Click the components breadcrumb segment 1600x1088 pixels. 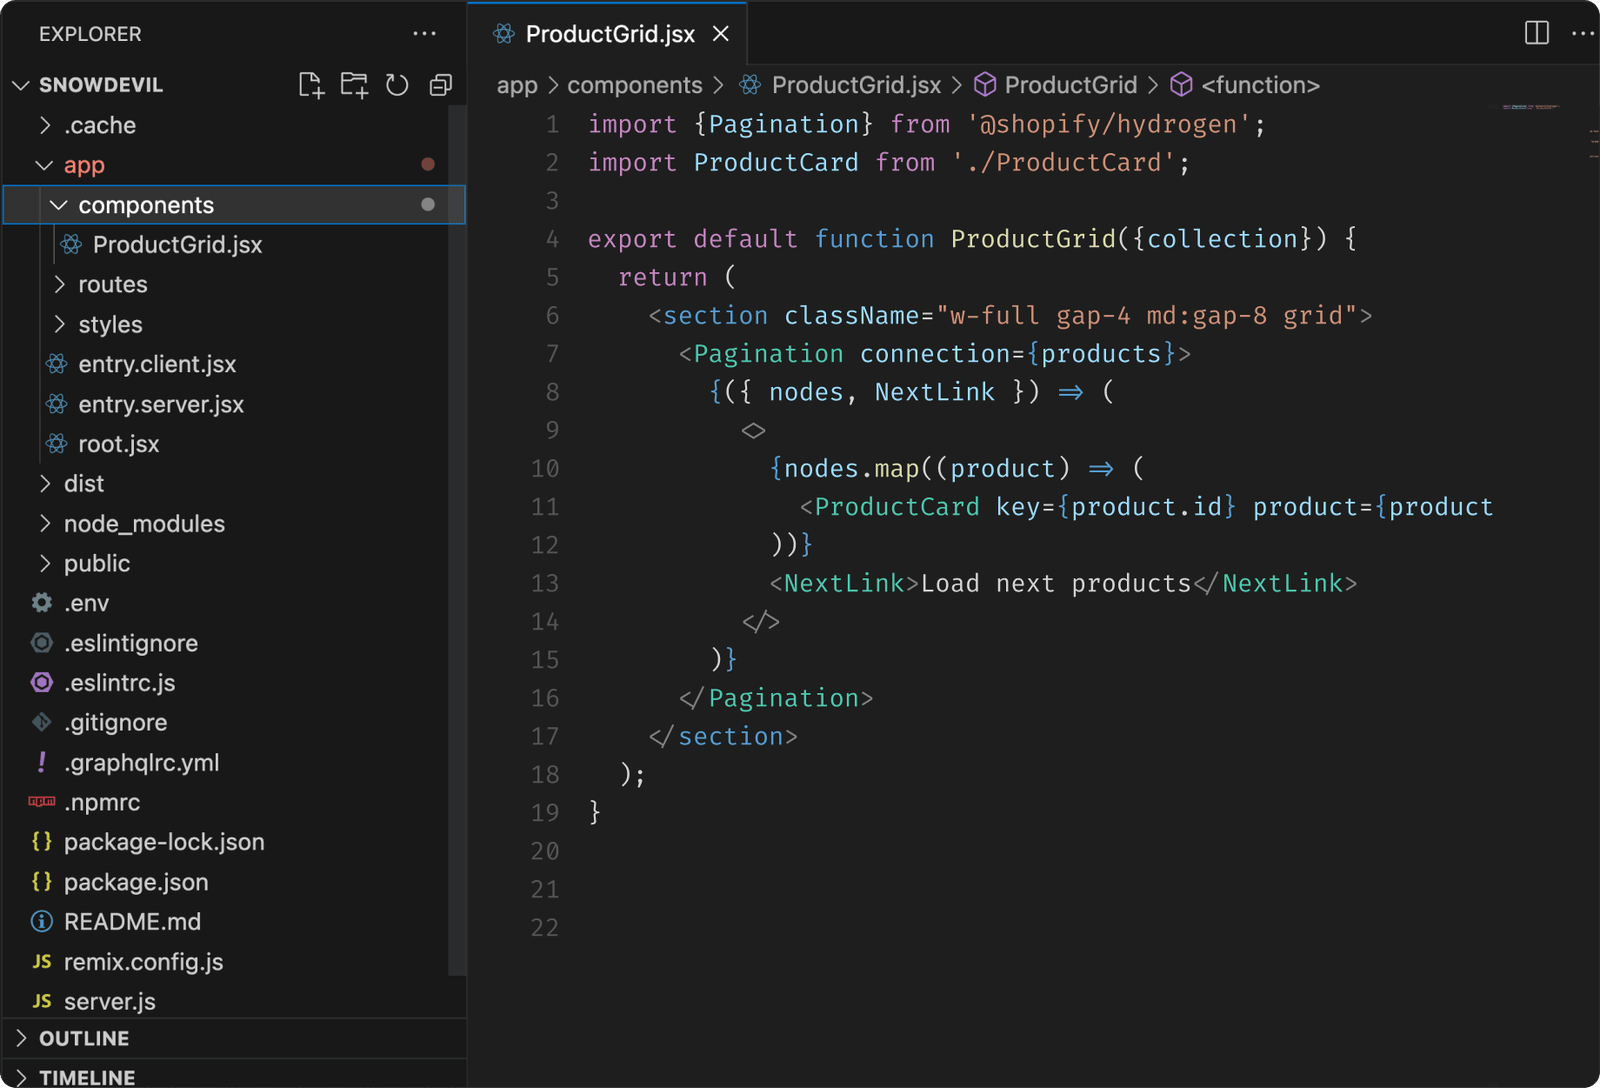[x=635, y=86]
